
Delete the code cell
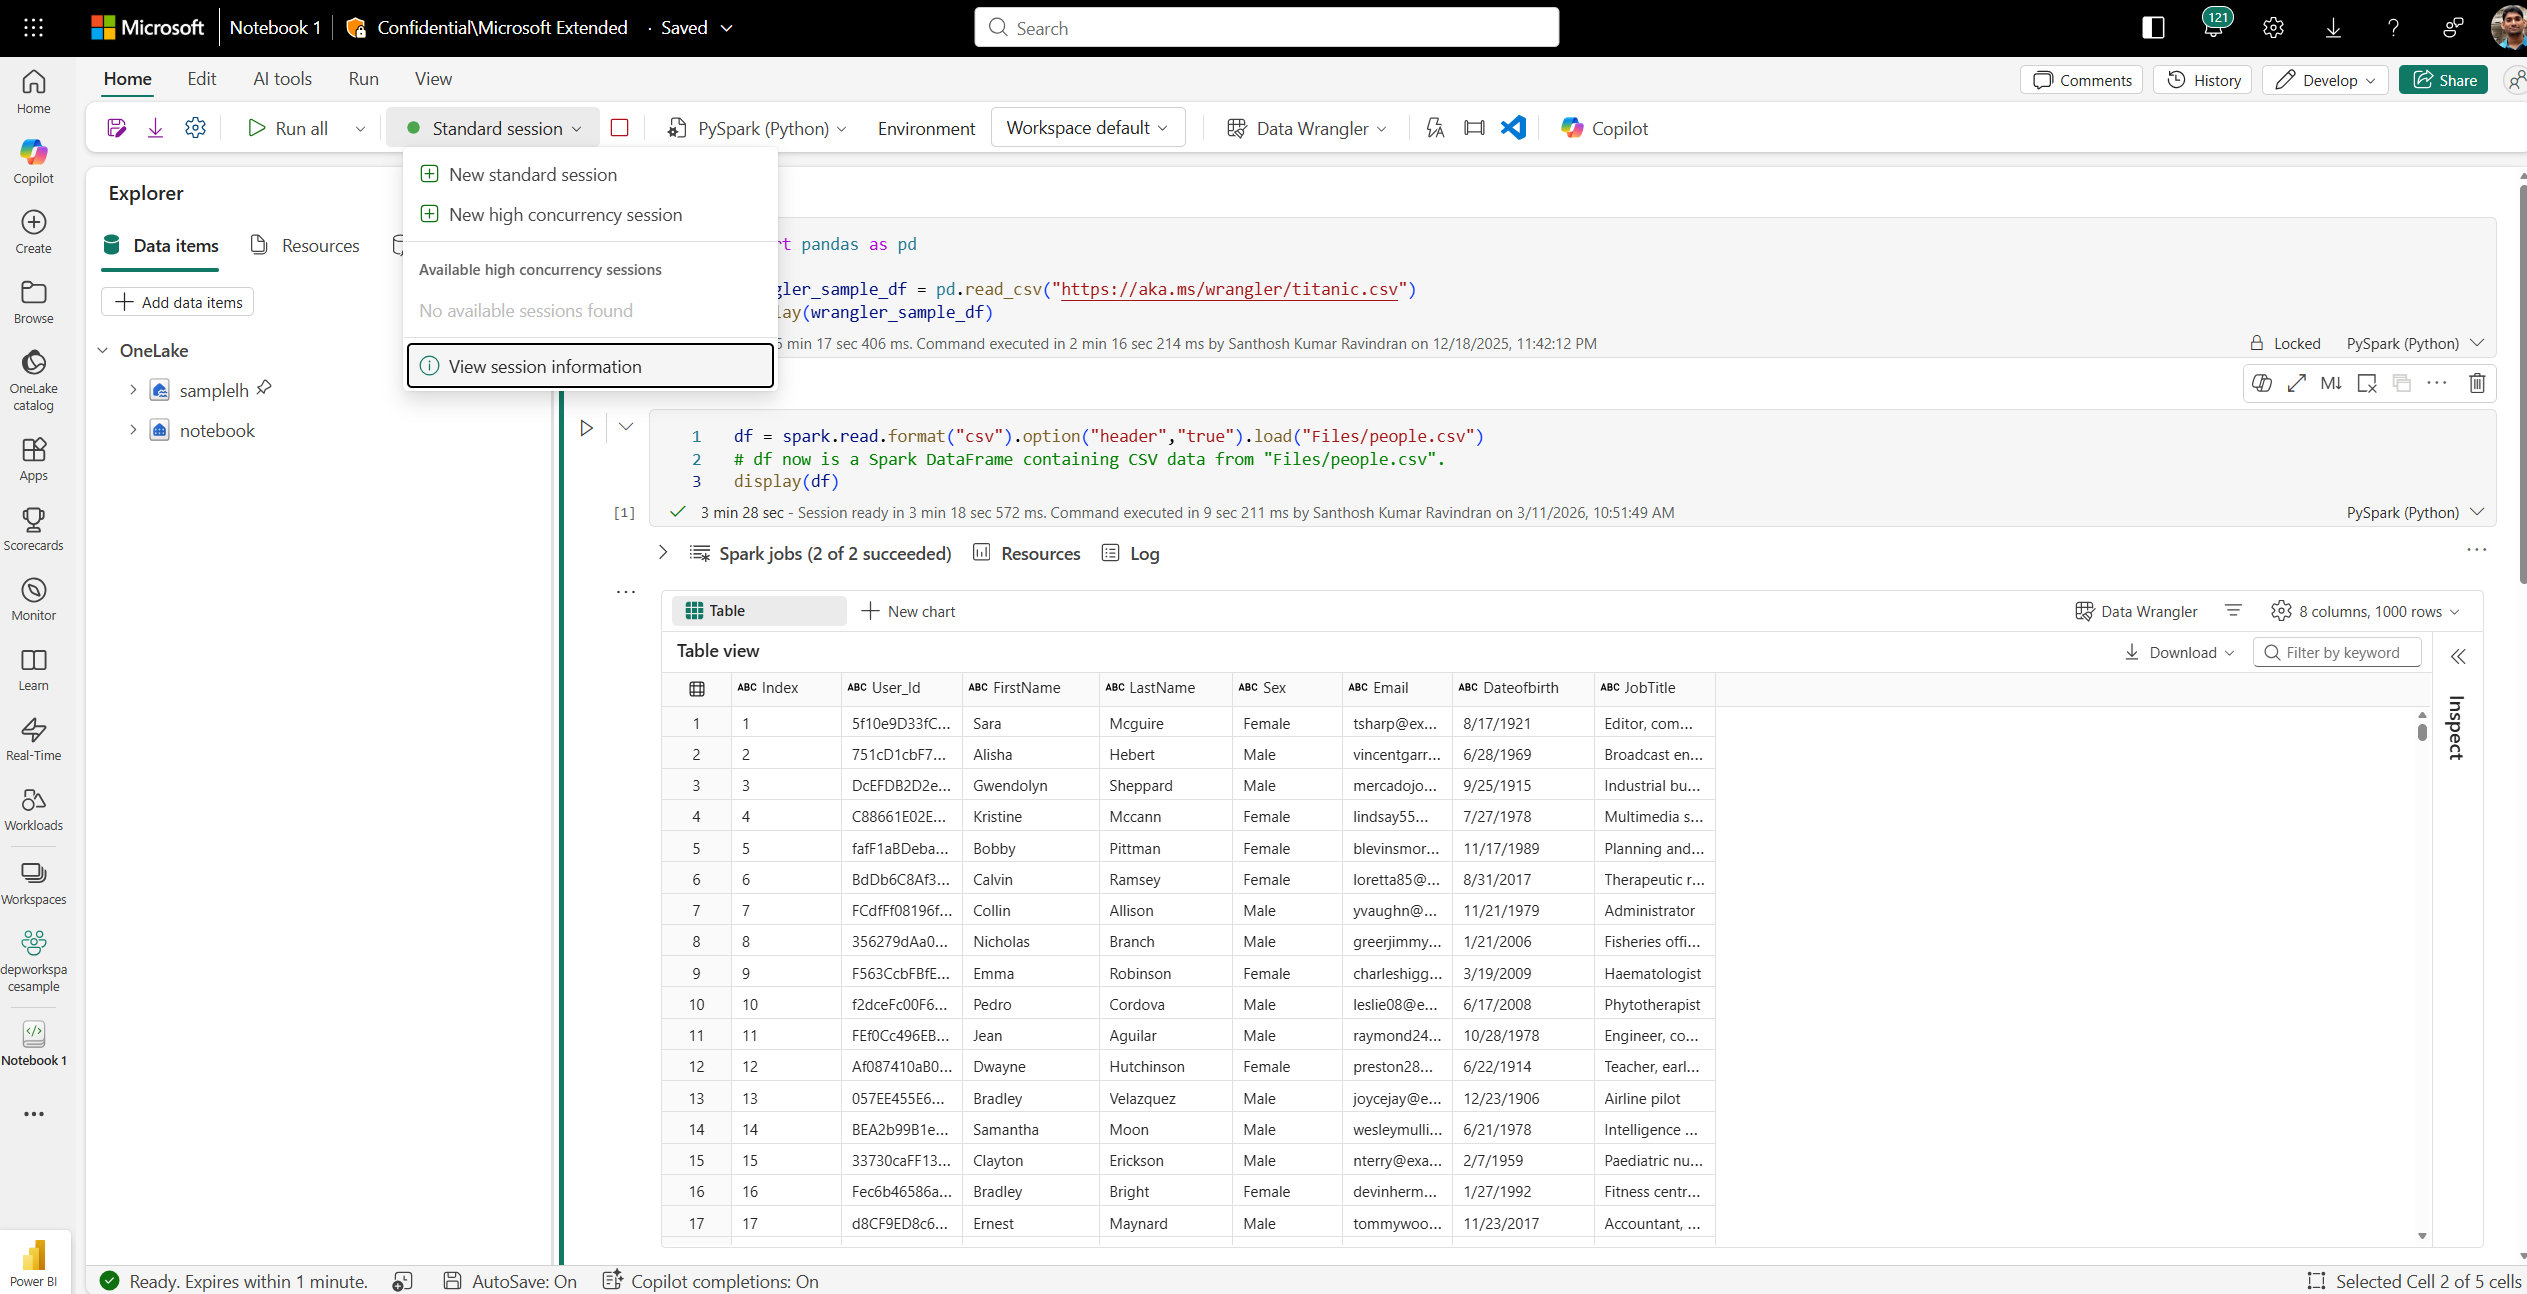click(x=2477, y=383)
